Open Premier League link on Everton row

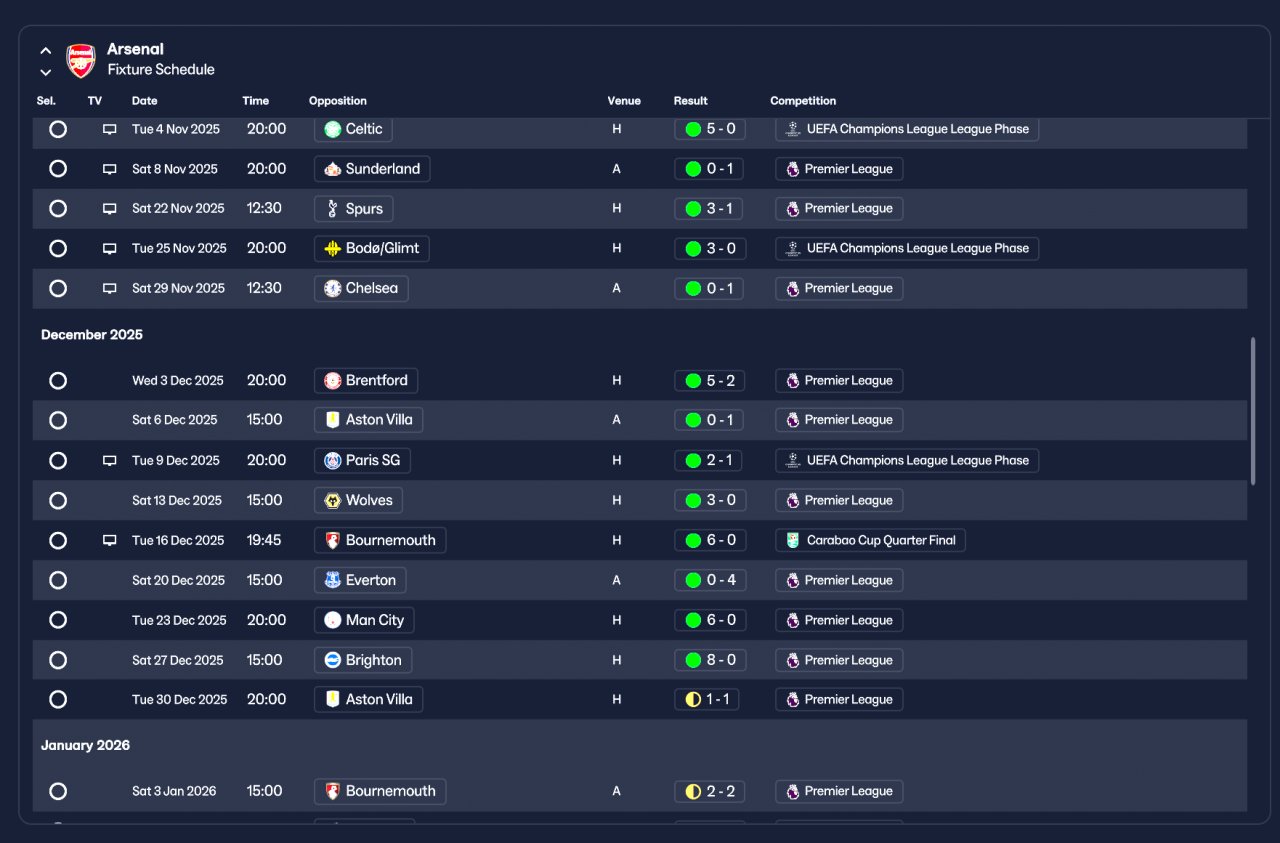pos(839,580)
